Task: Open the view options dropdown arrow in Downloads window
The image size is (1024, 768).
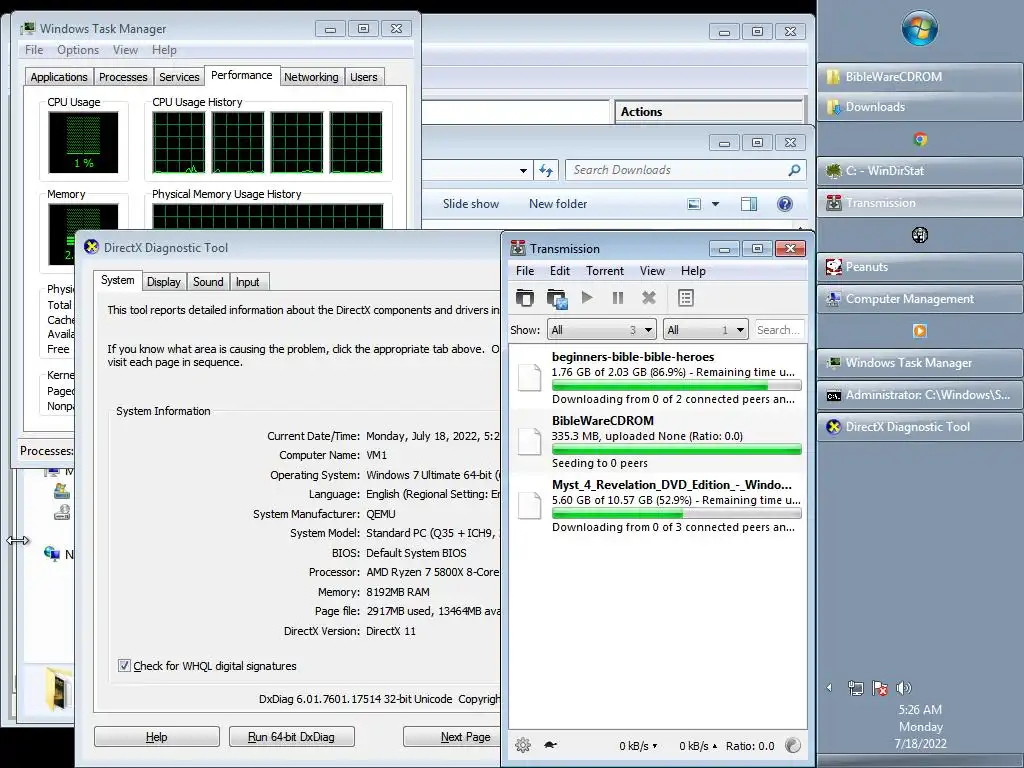Action: pos(716,204)
